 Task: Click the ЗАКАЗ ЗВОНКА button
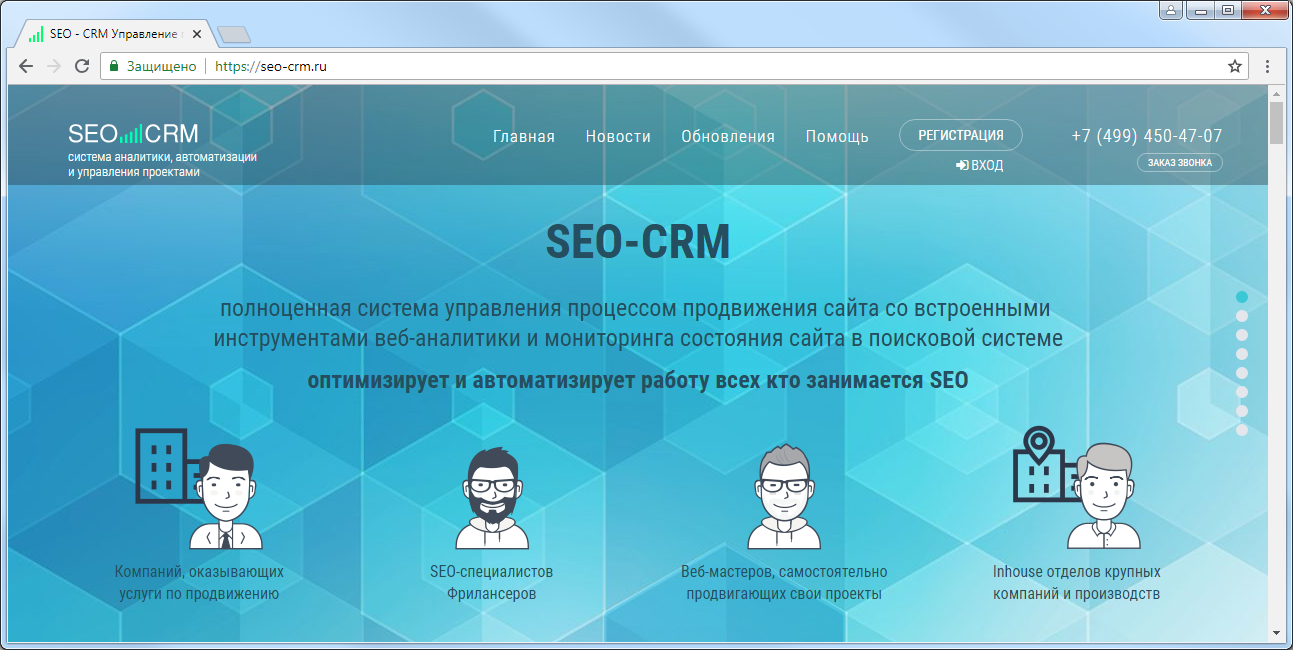click(x=1180, y=163)
